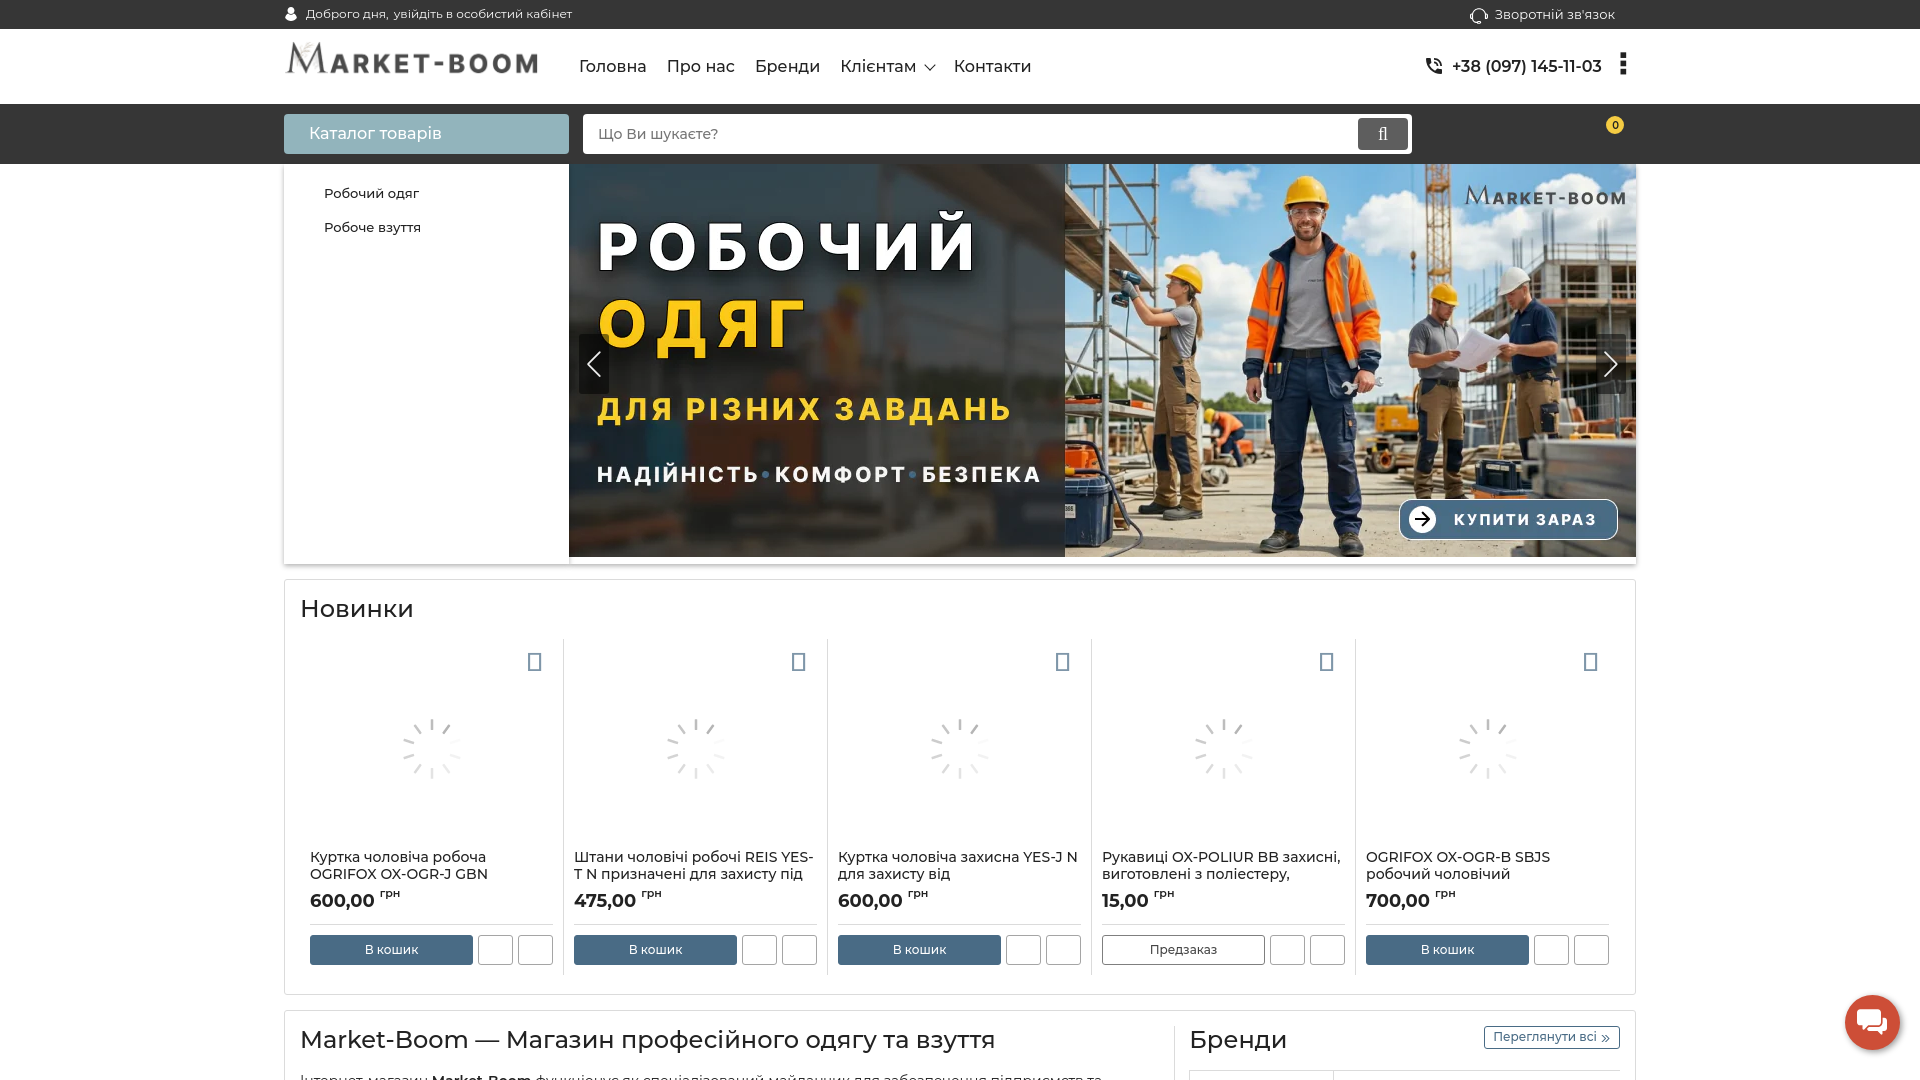Click the КУПИТИ ЗАРАЗ banner button
Image resolution: width=1920 pixels, height=1080 pixels.
(x=1508, y=519)
